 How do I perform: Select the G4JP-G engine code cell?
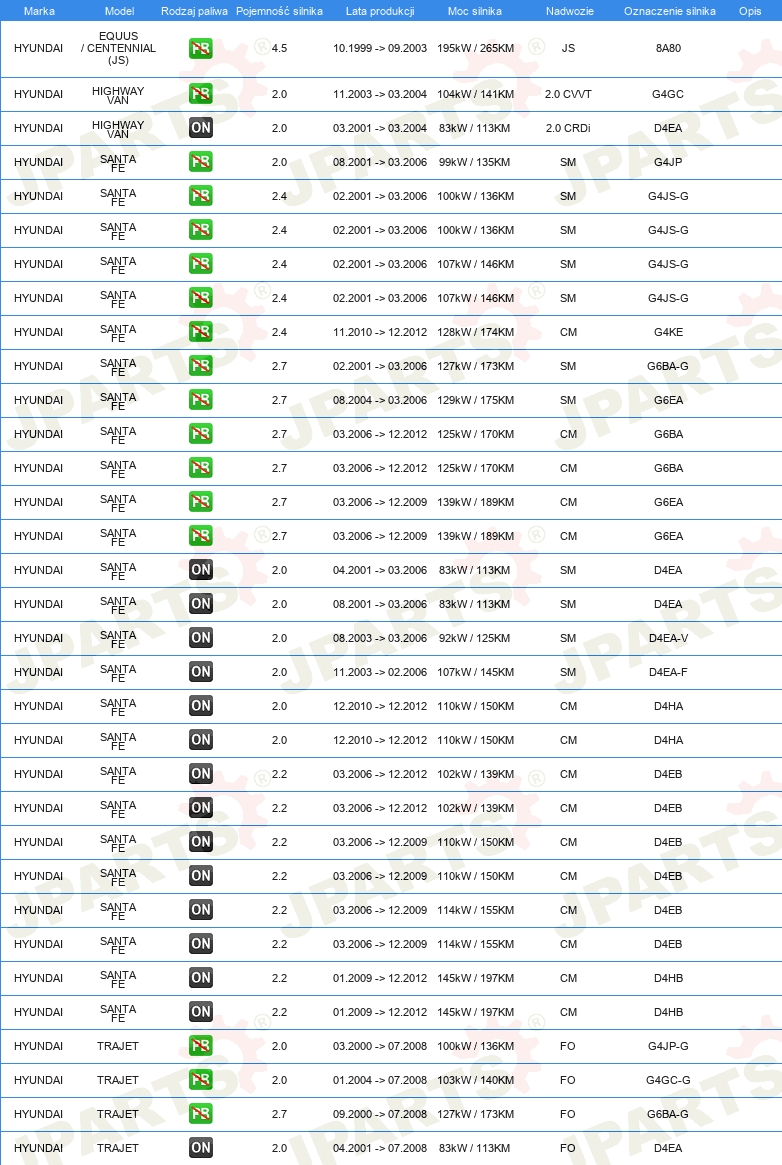click(x=668, y=1045)
